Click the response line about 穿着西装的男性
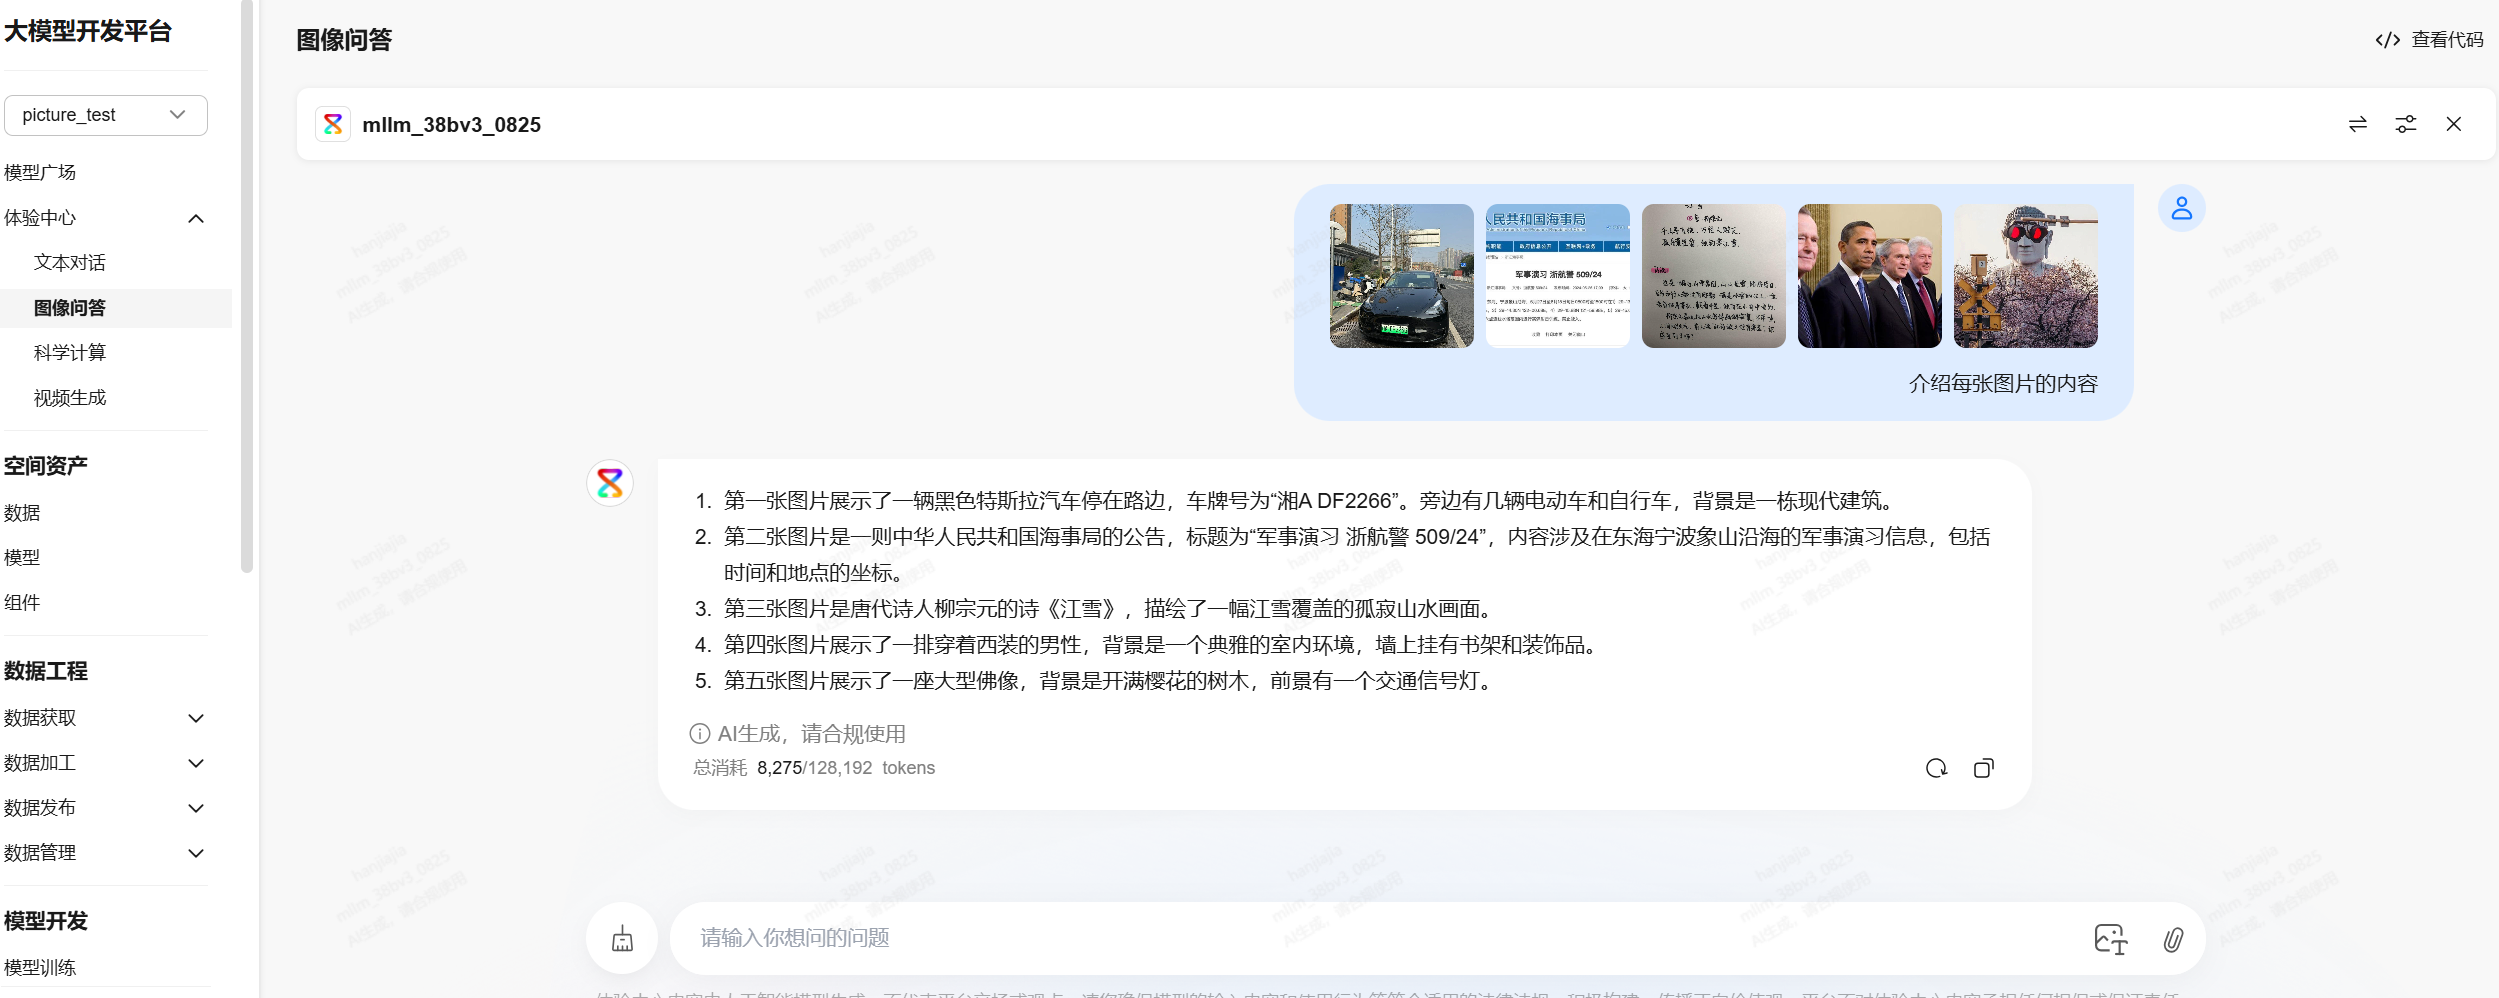 tap(1163, 645)
